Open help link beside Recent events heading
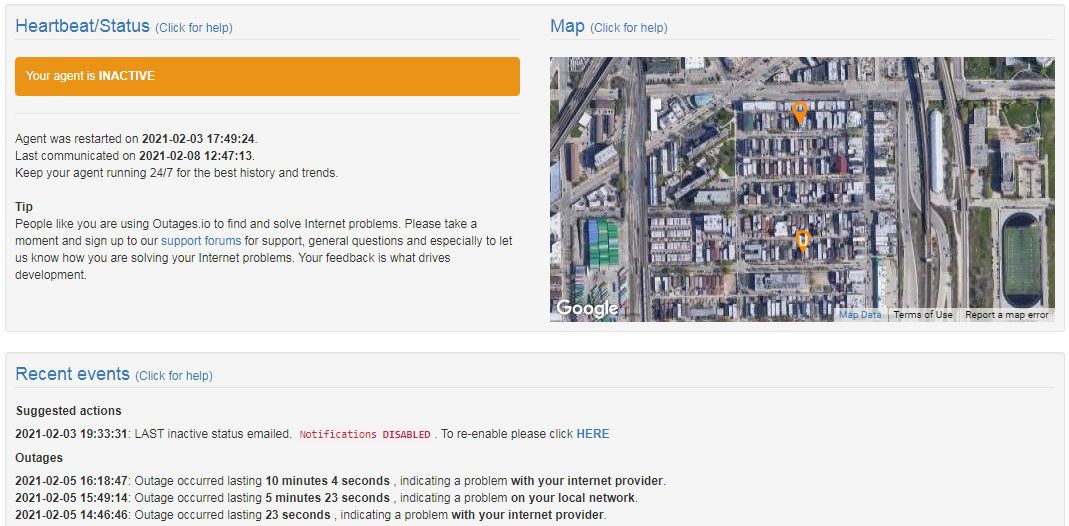1069x526 pixels. [x=174, y=375]
